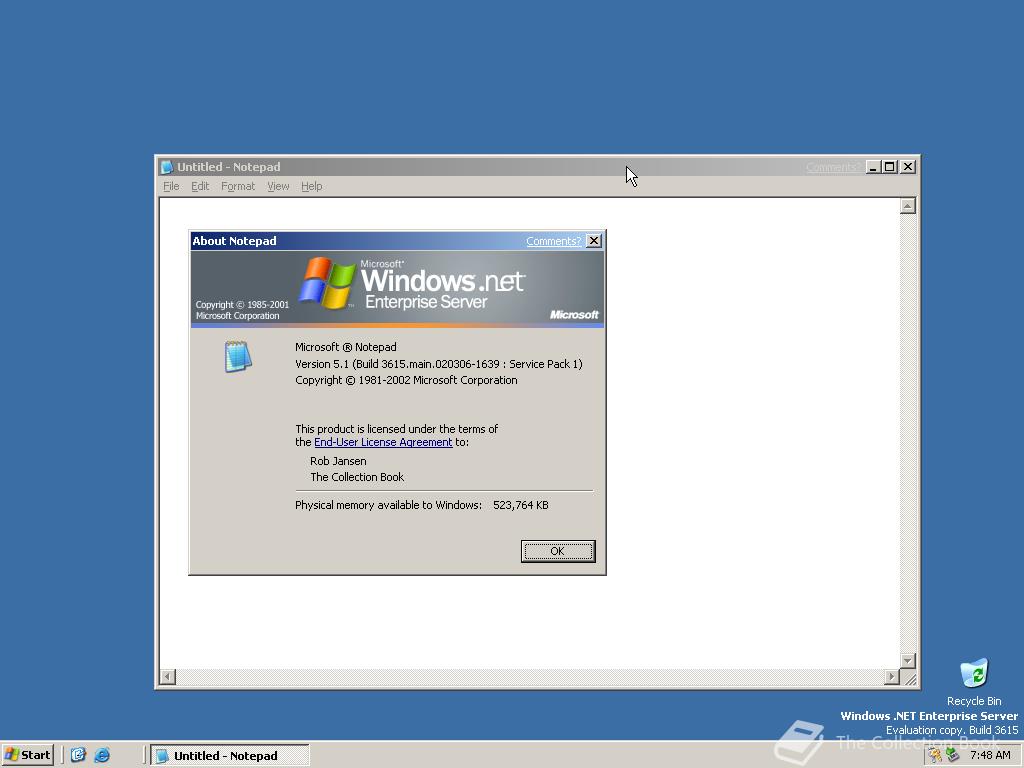
Task: Open the View menu in Notepad
Action: [x=278, y=186]
